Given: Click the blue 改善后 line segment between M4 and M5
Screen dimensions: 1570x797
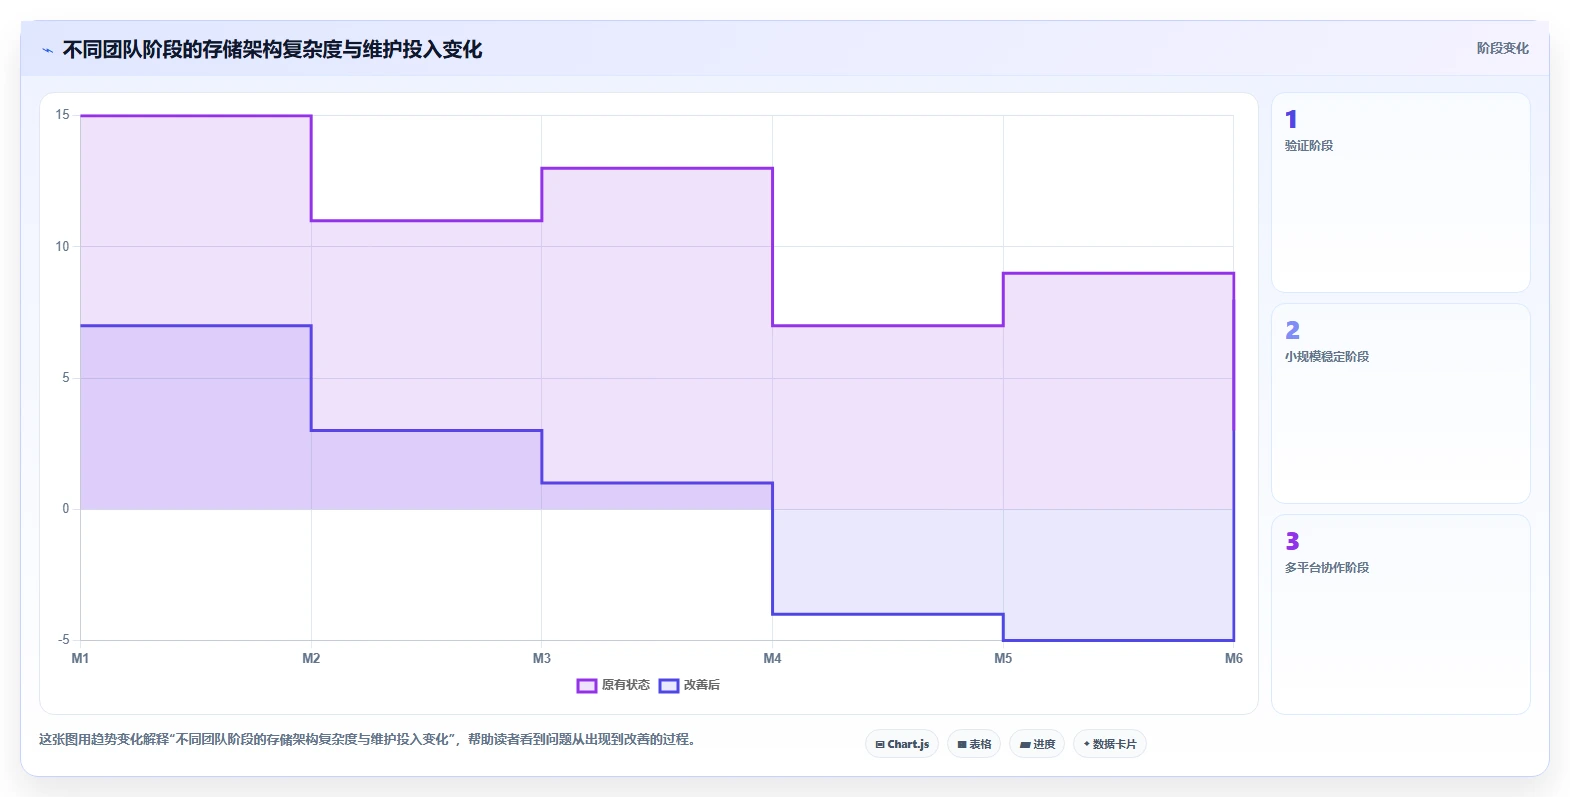Looking at the screenshot, I should coord(888,614).
